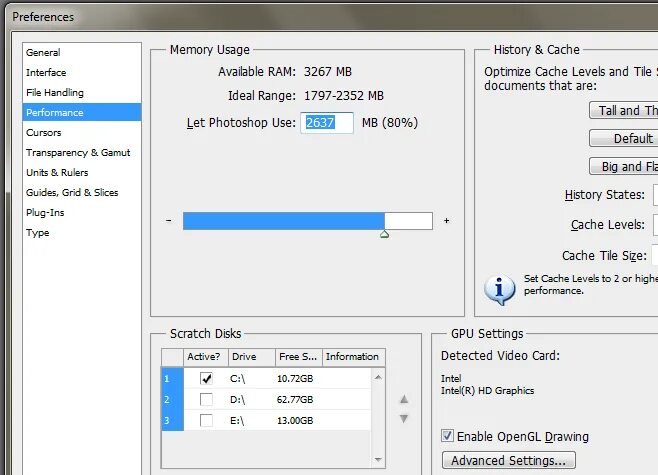Viewport: 658px width, 475px height.
Task: Click the E:\ drive label
Action: pyautogui.click(x=237, y=420)
